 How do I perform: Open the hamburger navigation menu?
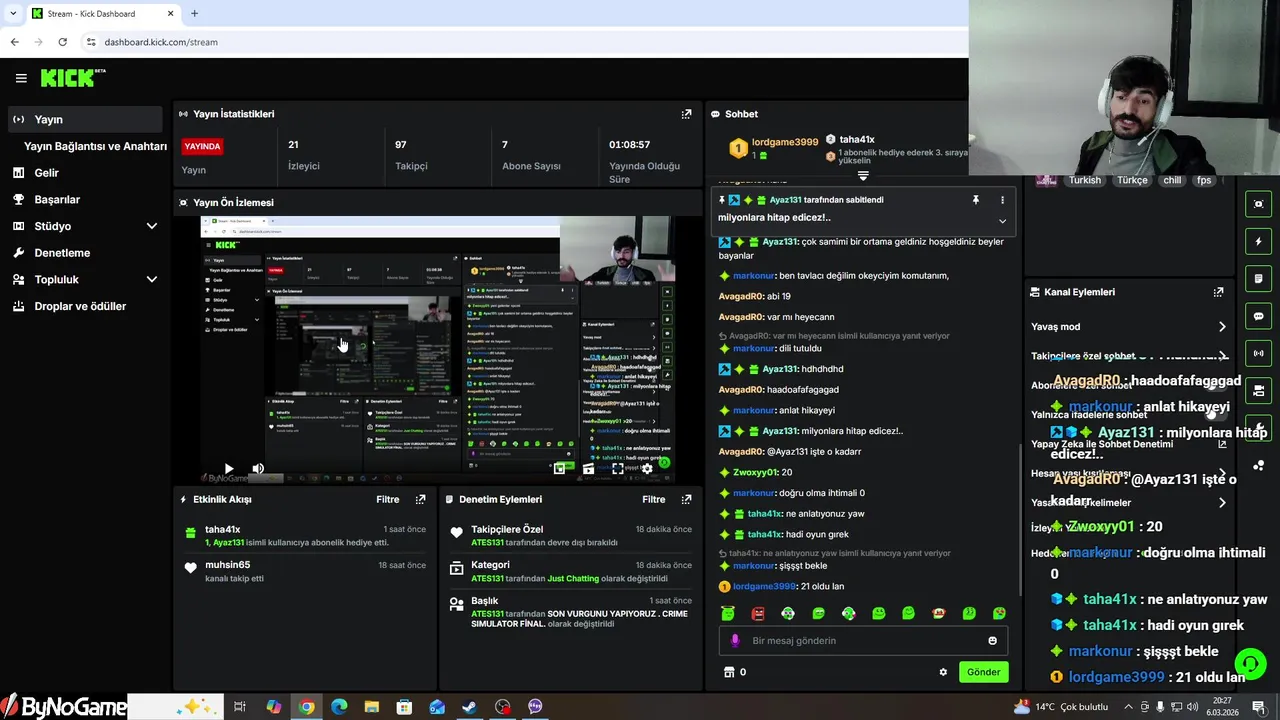[21, 78]
